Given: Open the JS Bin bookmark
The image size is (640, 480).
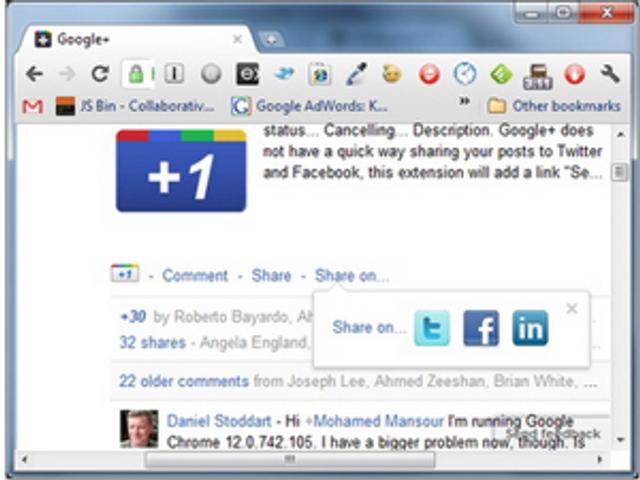Looking at the screenshot, I should point(135,107).
